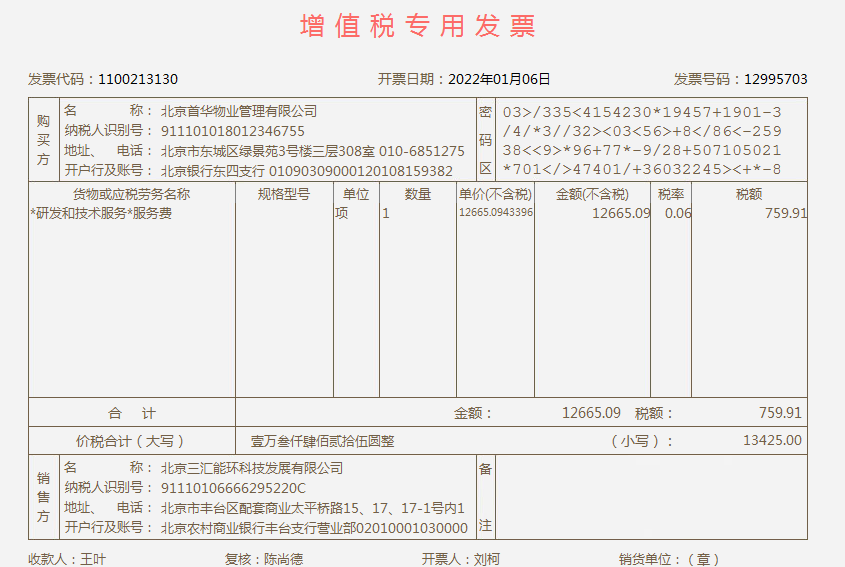This screenshot has height=567, width=845.
Task: Click the 规格型号 column header
Action: pyautogui.click(x=284, y=194)
